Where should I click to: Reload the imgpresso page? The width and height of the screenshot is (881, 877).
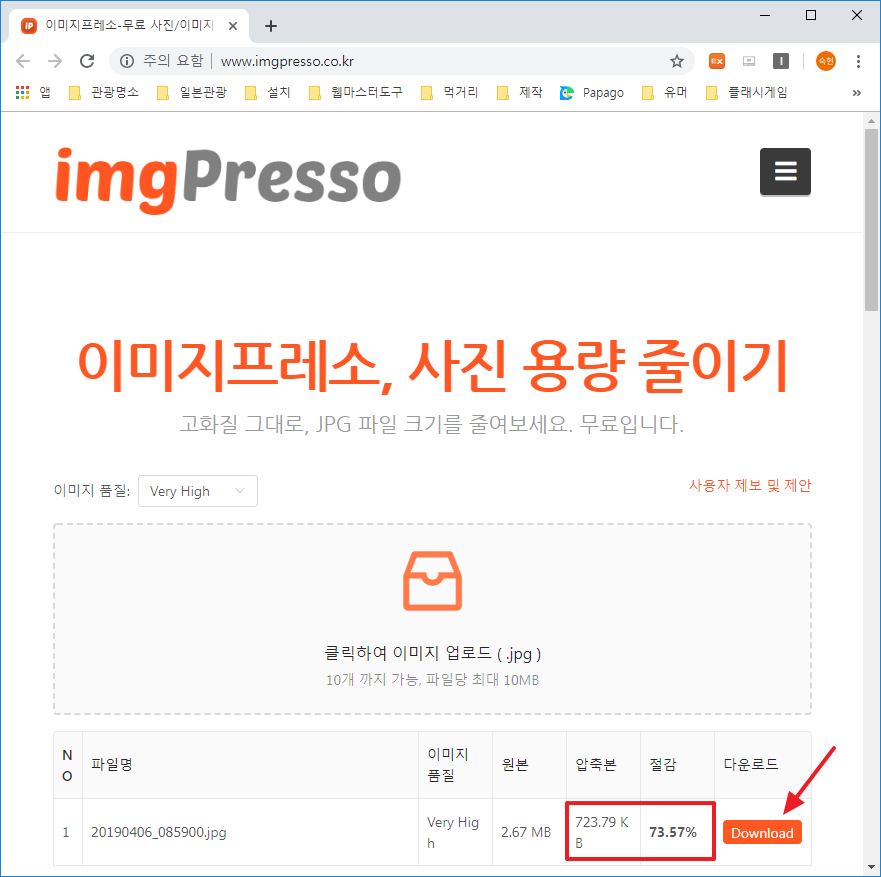87,61
